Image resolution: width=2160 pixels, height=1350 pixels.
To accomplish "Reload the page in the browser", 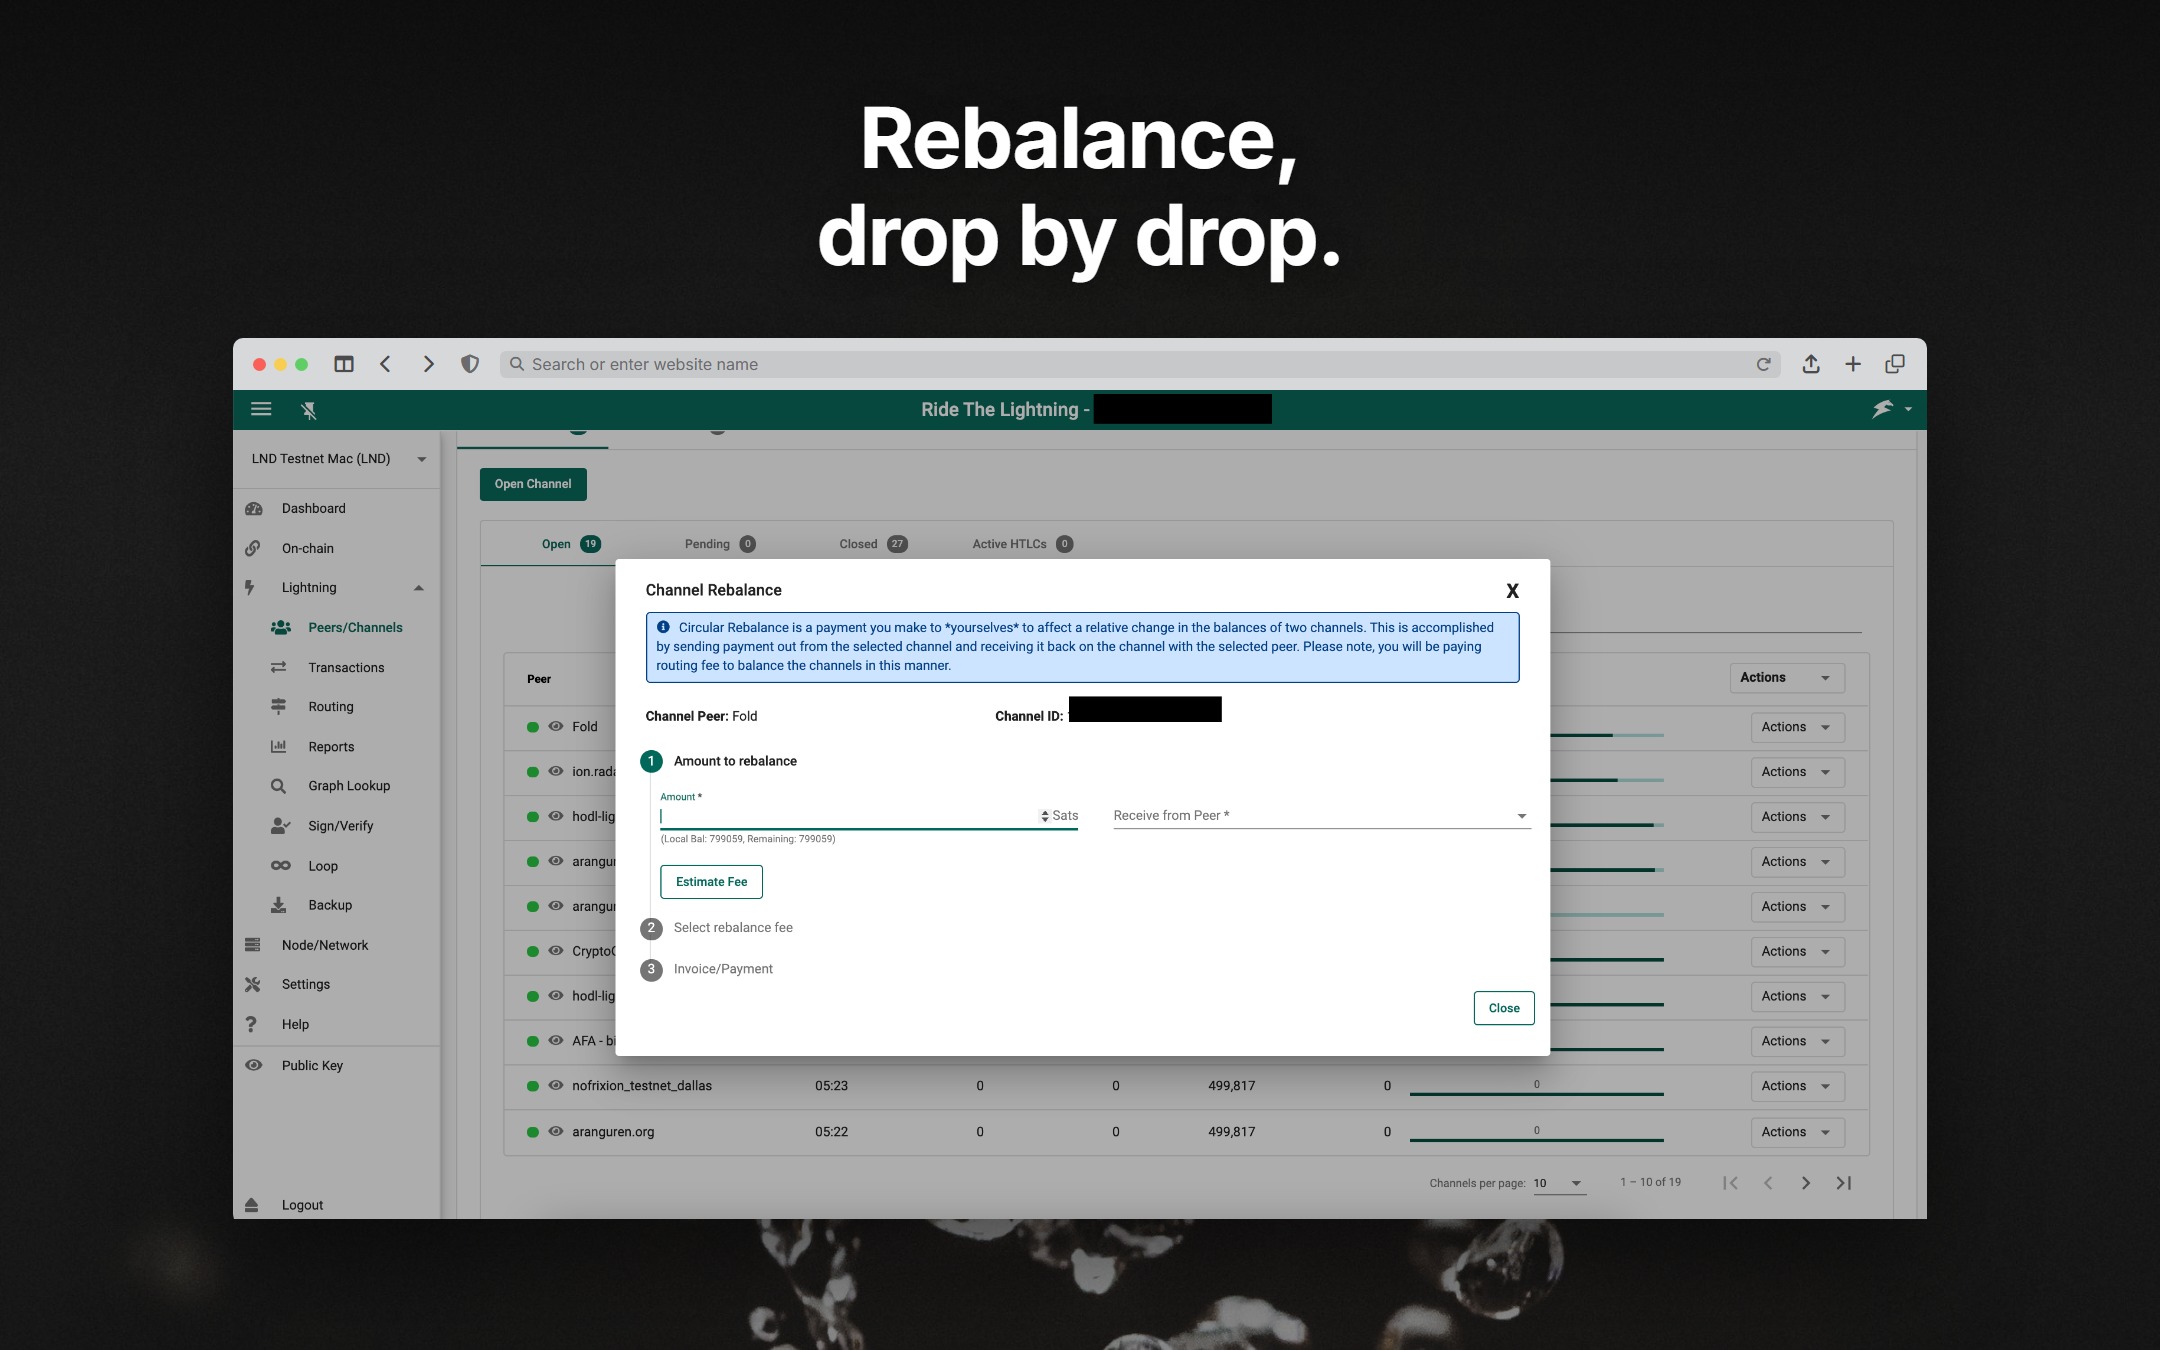I will [1764, 364].
